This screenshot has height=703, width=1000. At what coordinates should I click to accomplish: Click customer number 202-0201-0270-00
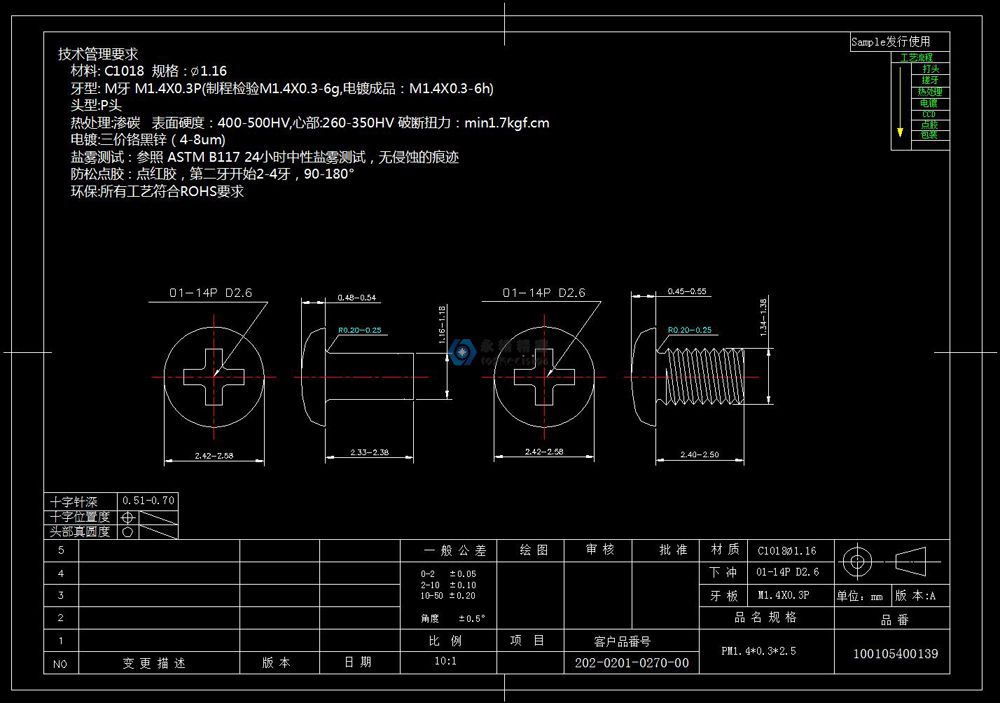[632, 663]
